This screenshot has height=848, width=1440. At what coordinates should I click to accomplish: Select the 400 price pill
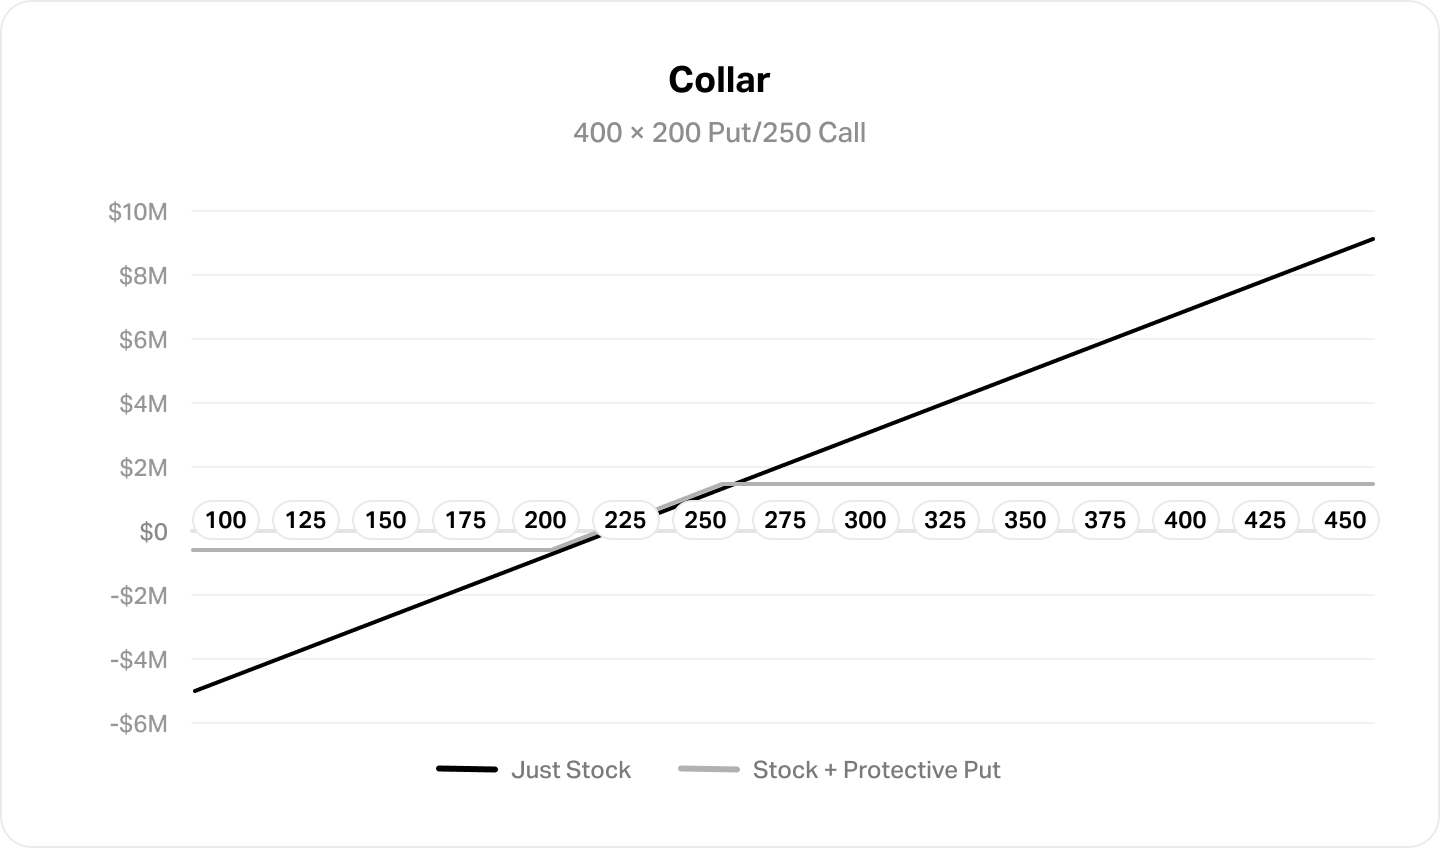(1185, 520)
